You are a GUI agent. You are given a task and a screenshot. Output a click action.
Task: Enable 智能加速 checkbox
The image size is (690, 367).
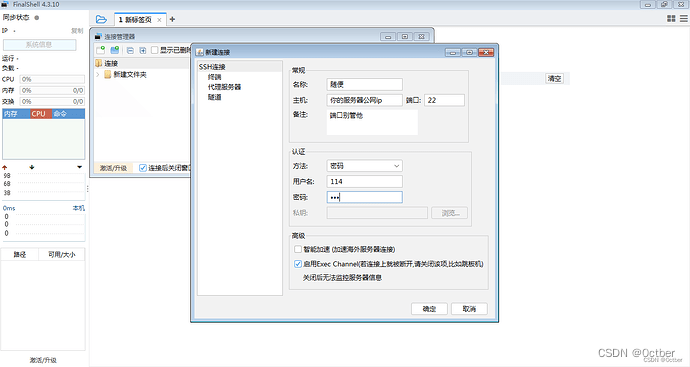(298, 249)
